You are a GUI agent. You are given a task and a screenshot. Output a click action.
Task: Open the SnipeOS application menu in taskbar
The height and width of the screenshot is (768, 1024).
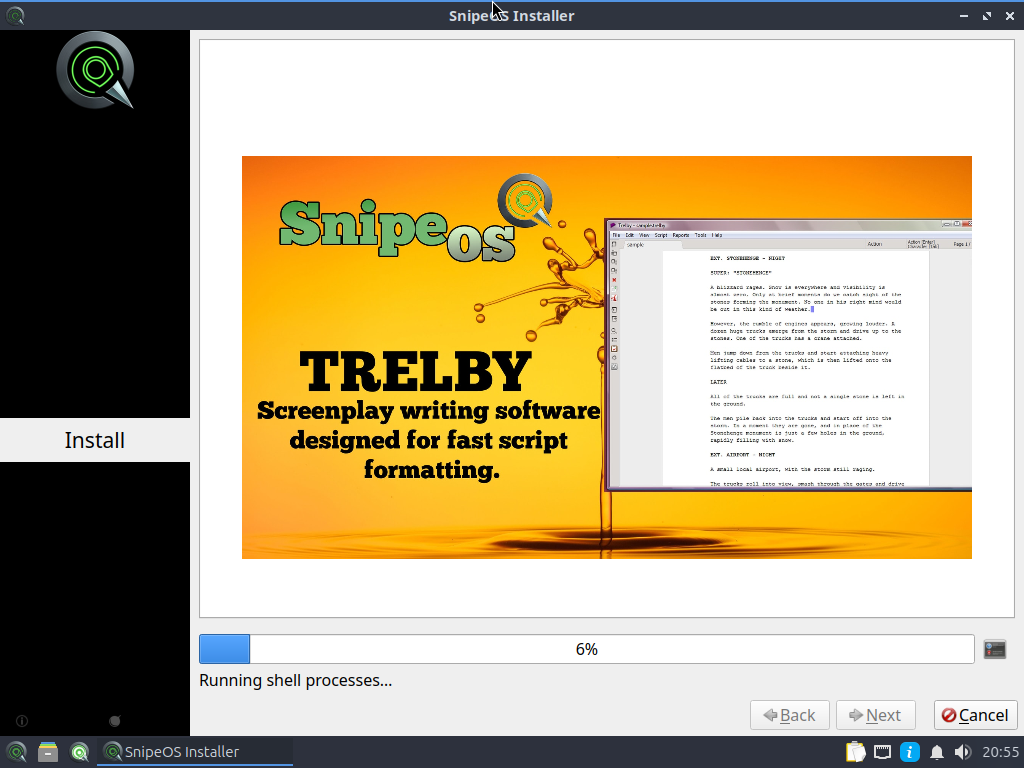point(16,752)
